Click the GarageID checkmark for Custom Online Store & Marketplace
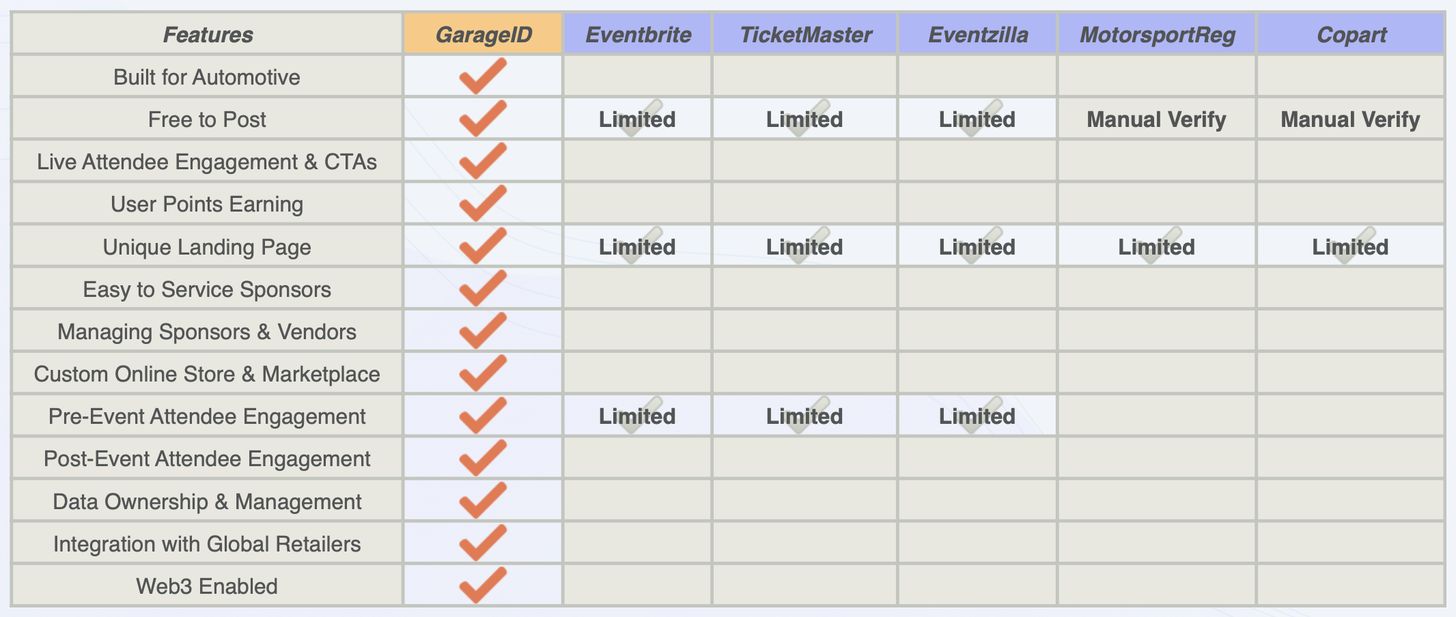 click(483, 374)
